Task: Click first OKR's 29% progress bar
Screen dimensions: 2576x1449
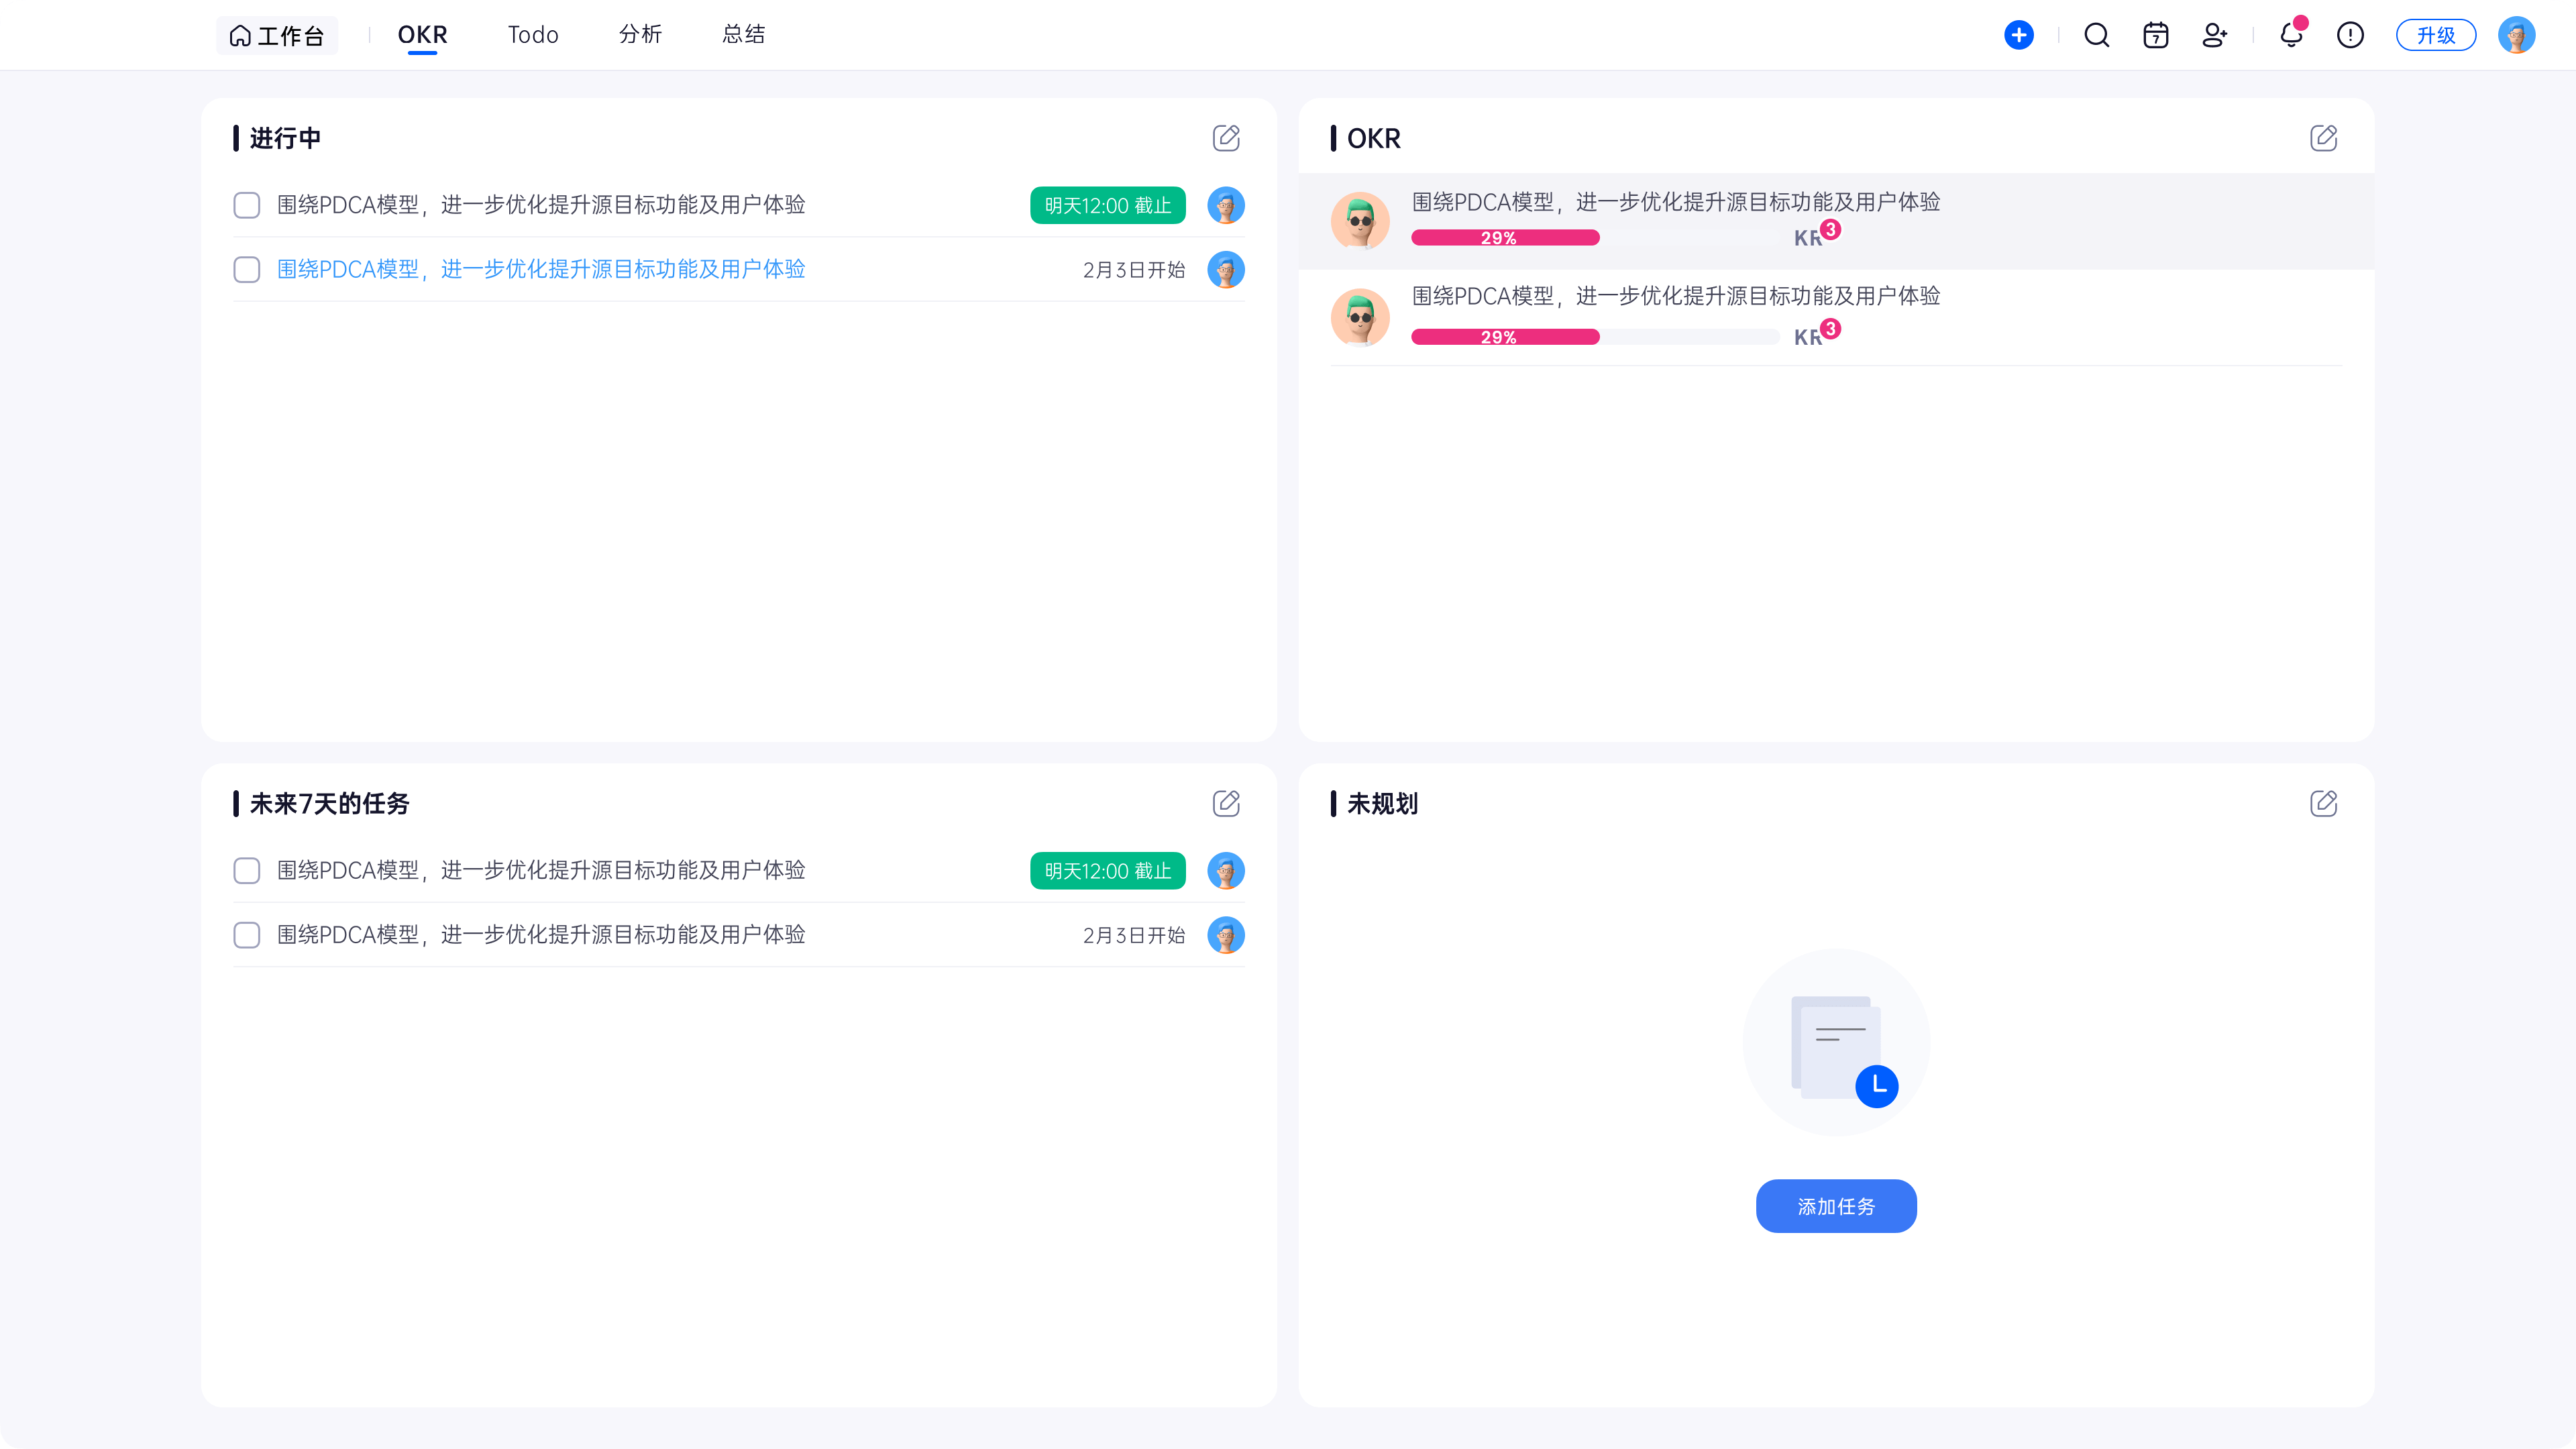Action: point(1504,238)
